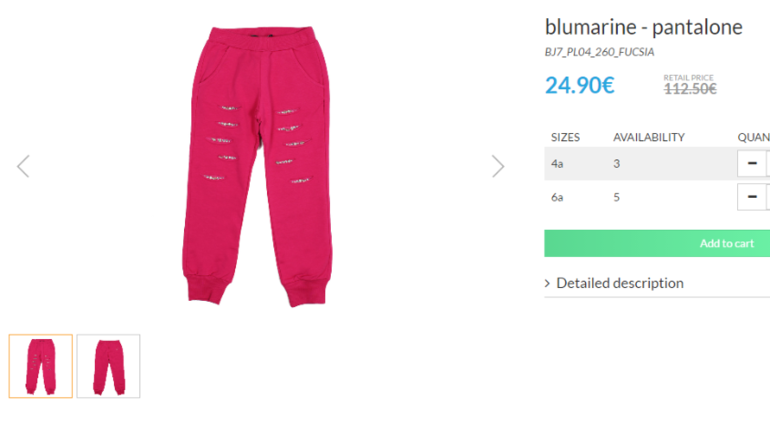The height and width of the screenshot is (422, 770).
Task: Click availability value 3 for 4a
Action: click(616, 164)
